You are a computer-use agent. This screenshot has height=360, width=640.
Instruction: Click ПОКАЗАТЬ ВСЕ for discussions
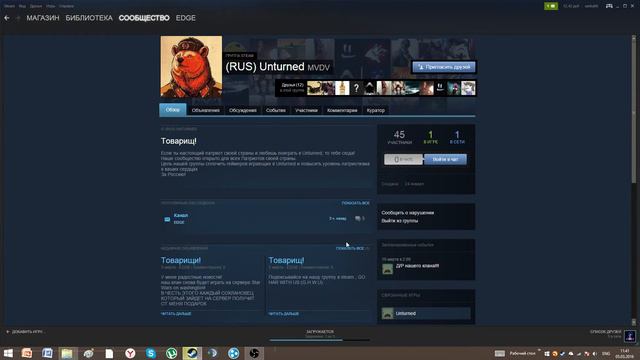(356, 203)
